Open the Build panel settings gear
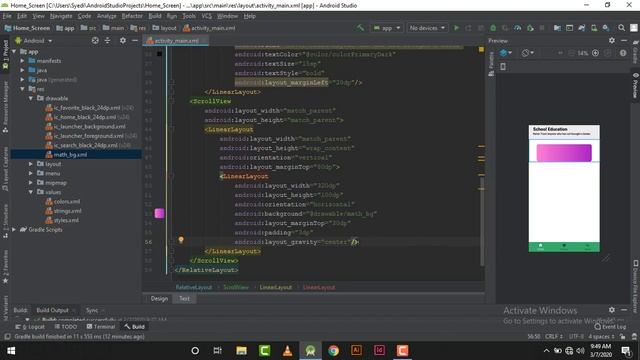The image size is (640, 360). pyautogui.click(x=611, y=310)
